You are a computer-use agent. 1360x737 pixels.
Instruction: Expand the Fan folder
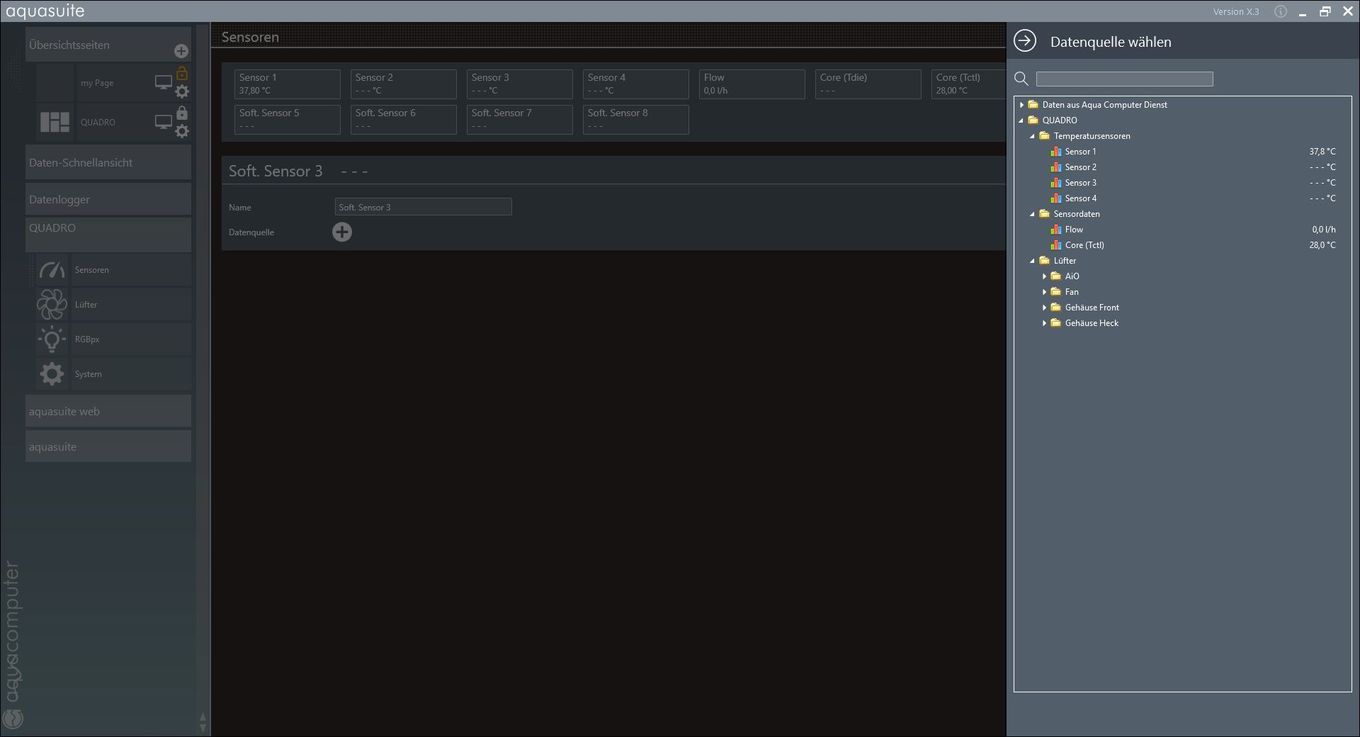[1044, 292]
